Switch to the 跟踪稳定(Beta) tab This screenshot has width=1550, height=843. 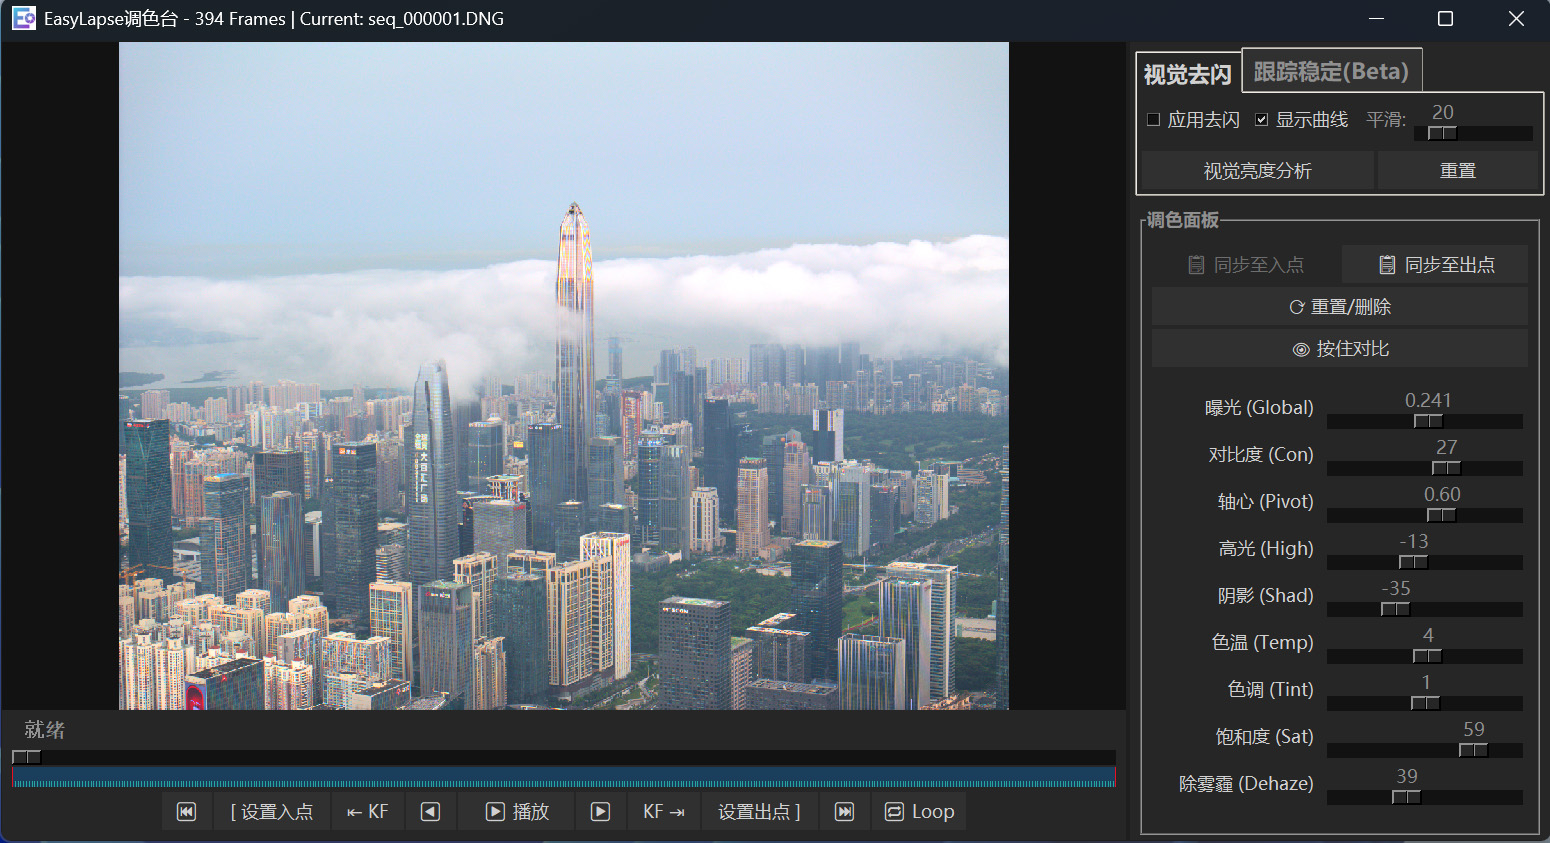[1331, 71]
